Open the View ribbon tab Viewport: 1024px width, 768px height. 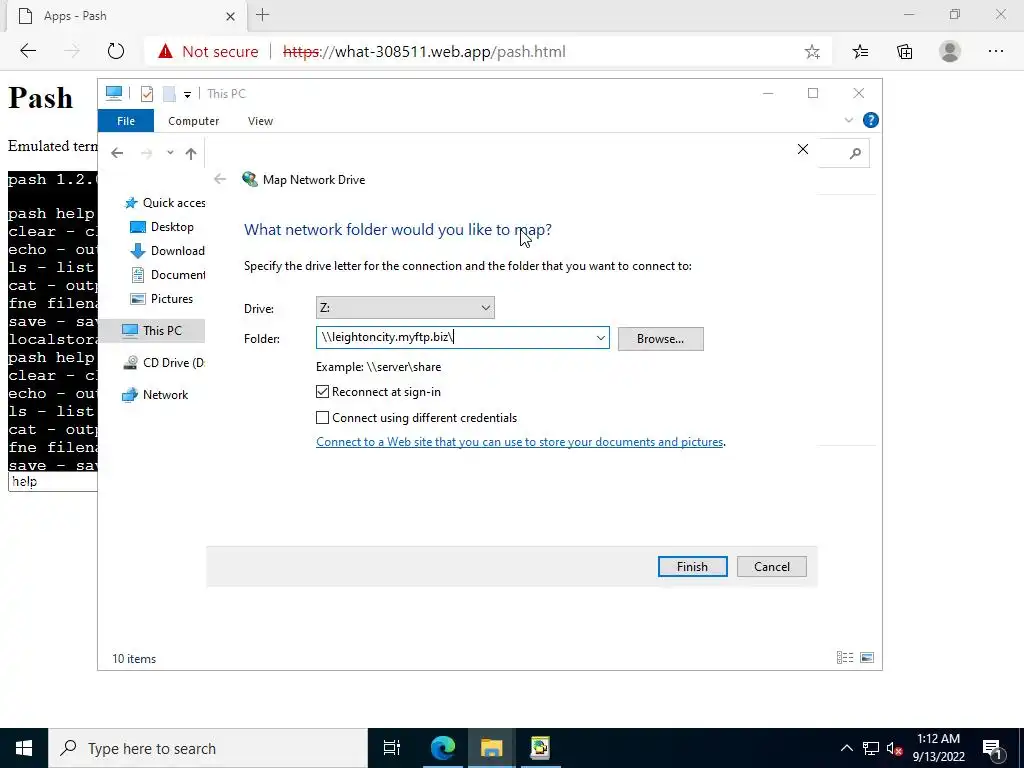pyautogui.click(x=260, y=121)
